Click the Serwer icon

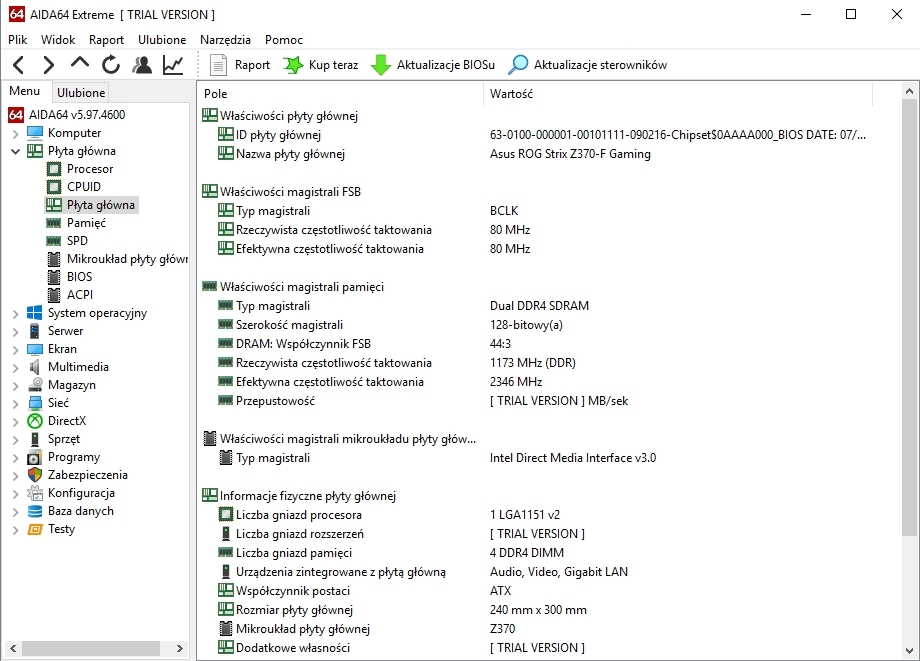point(35,331)
